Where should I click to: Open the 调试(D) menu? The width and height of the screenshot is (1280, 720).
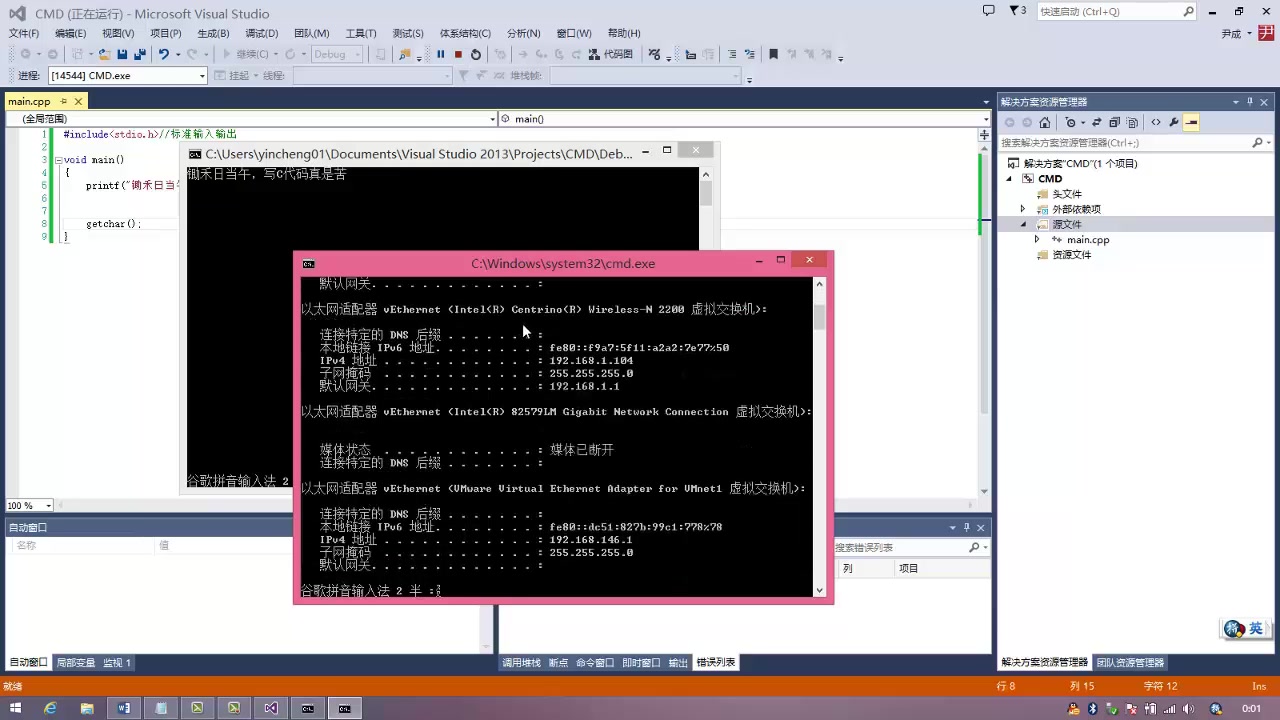click(262, 33)
